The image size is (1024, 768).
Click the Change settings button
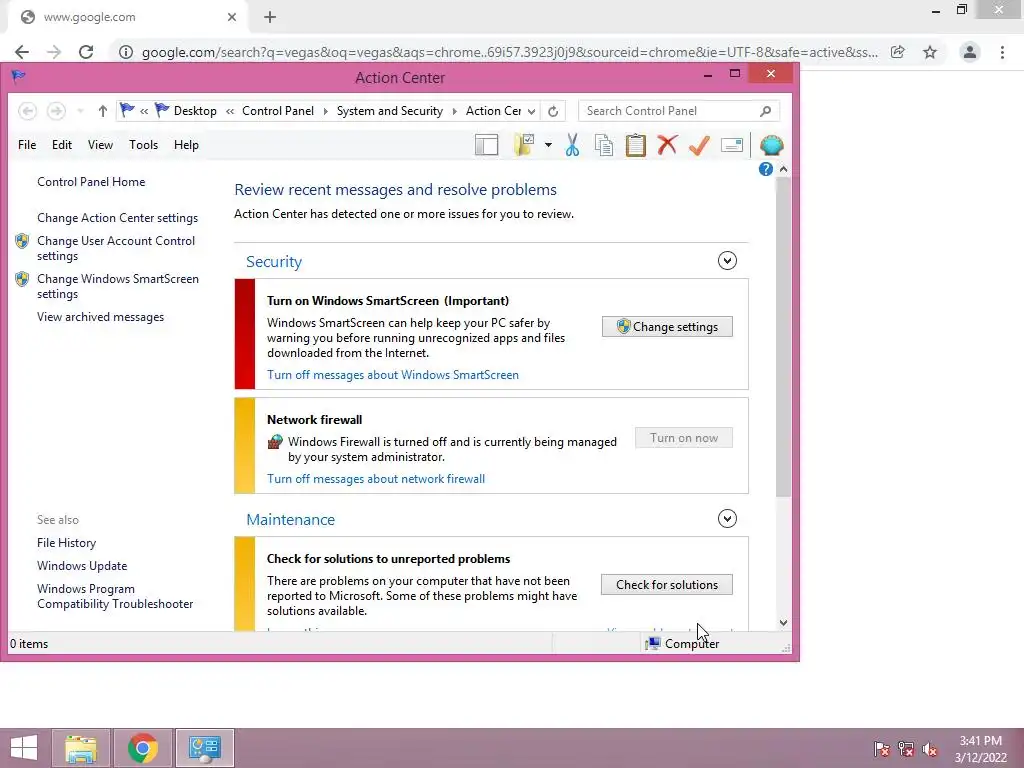667,327
